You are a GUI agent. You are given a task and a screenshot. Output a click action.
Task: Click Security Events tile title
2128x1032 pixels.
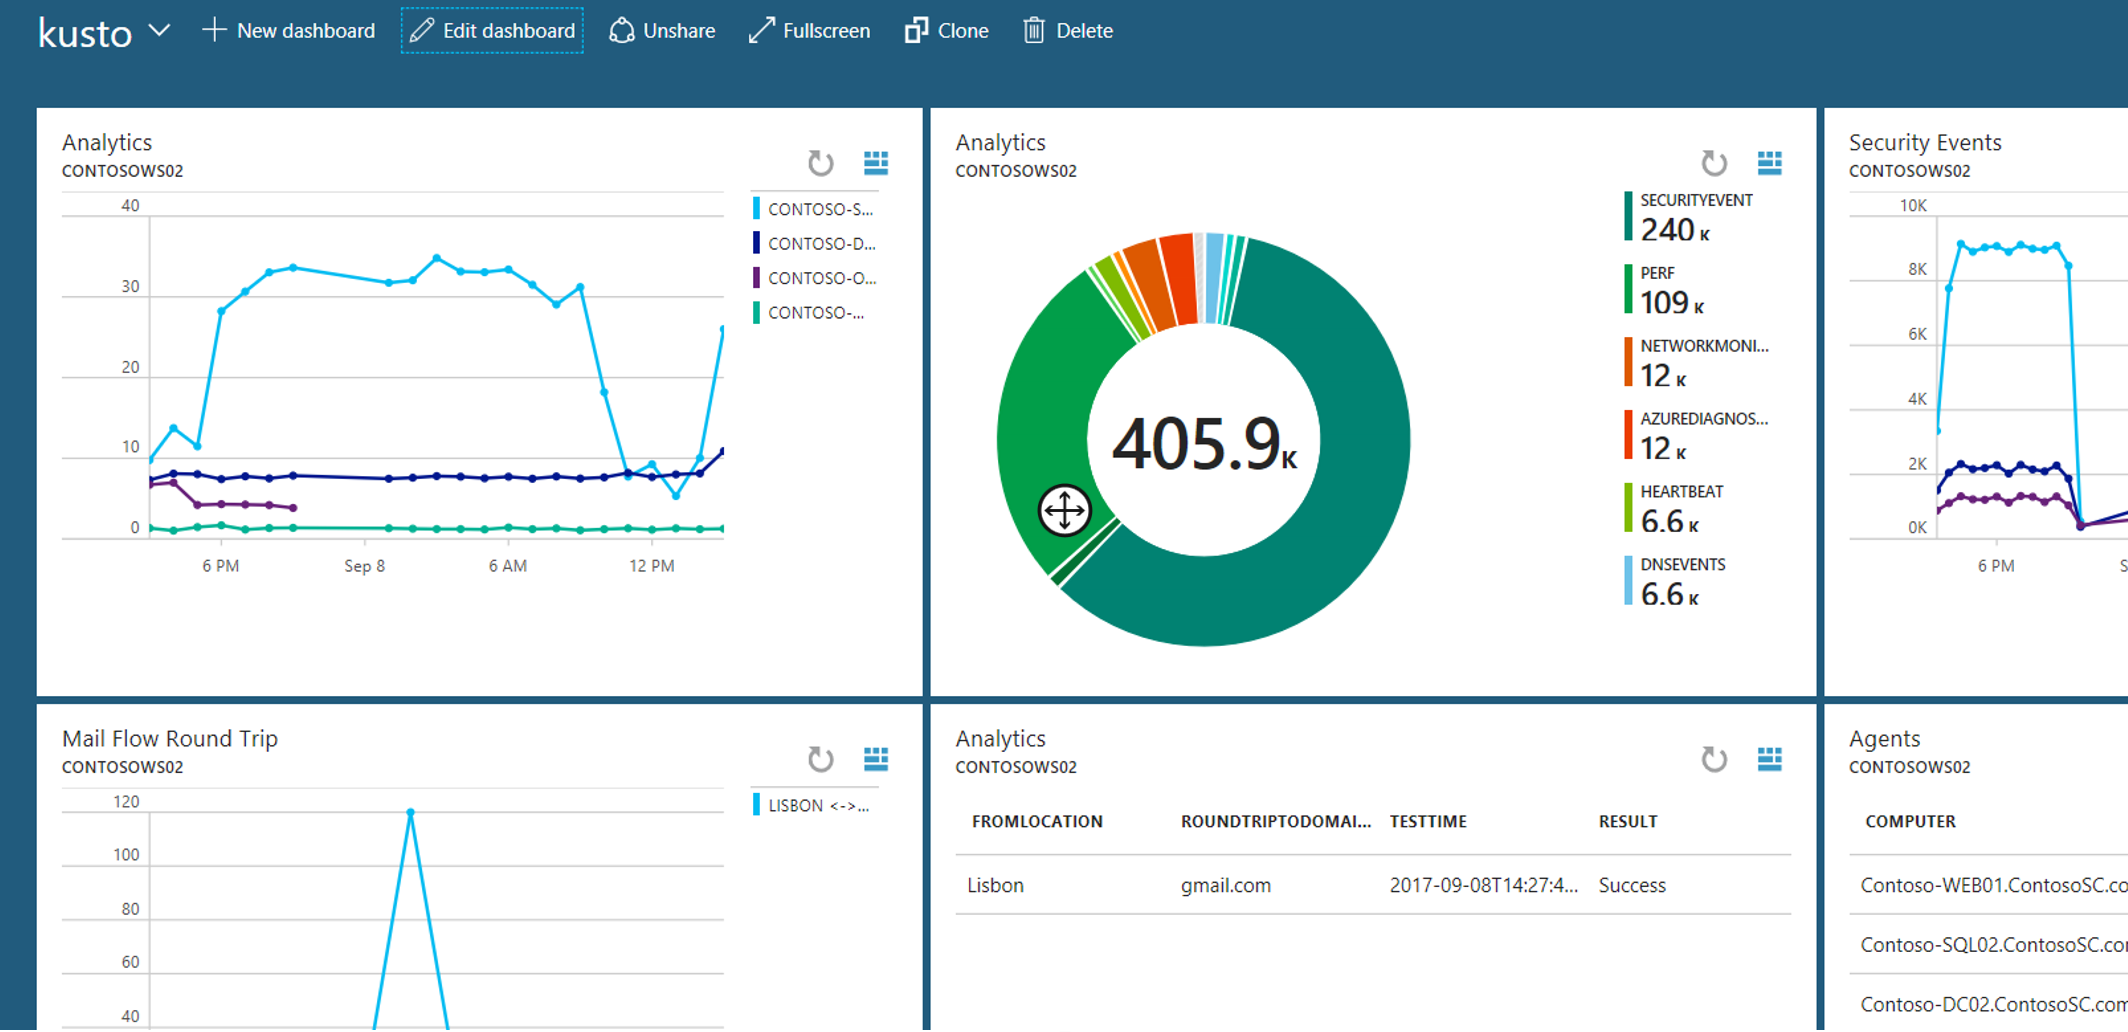1925,142
